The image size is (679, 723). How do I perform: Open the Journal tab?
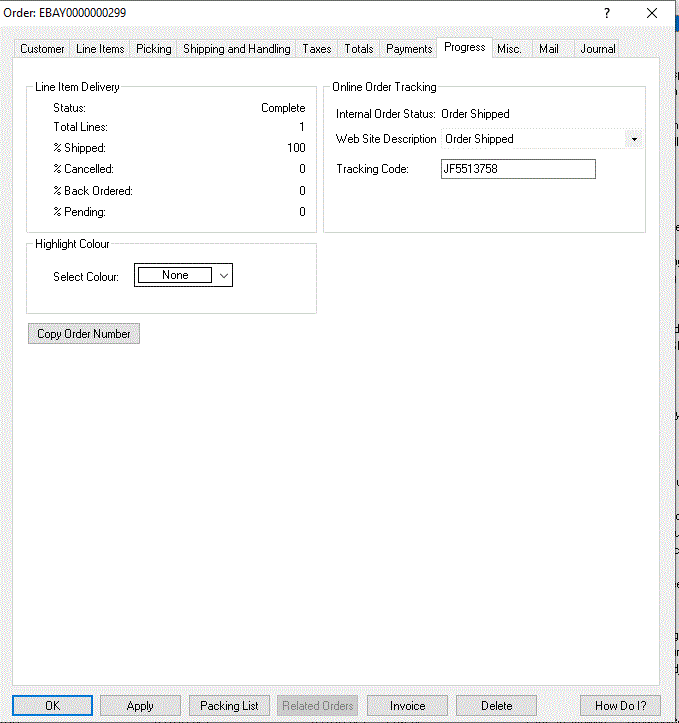point(597,49)
